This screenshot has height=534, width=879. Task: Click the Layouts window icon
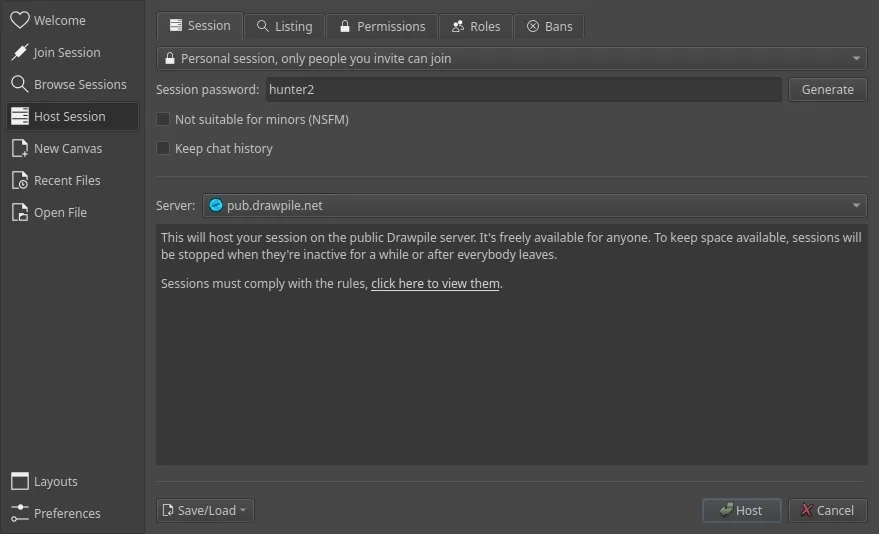[20, 481]
